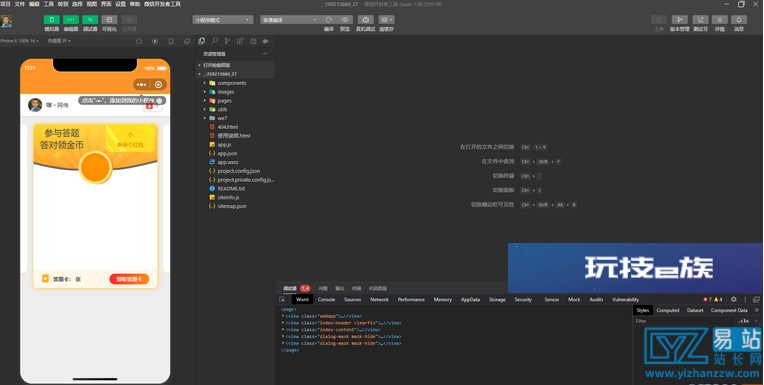The image size is (764, 385).
Task: Open the 清缓存 clear cache dropdown
Action: pos(386,20)
